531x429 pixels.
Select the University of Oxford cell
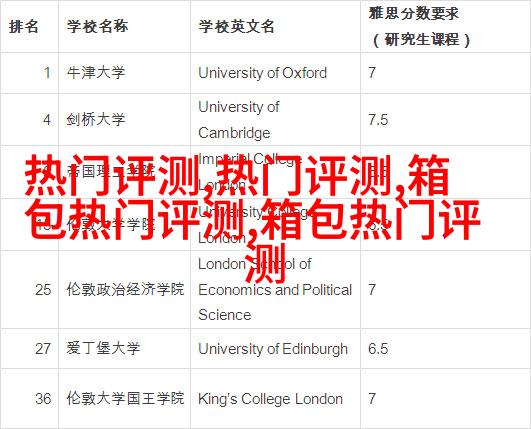coord(262,73)
